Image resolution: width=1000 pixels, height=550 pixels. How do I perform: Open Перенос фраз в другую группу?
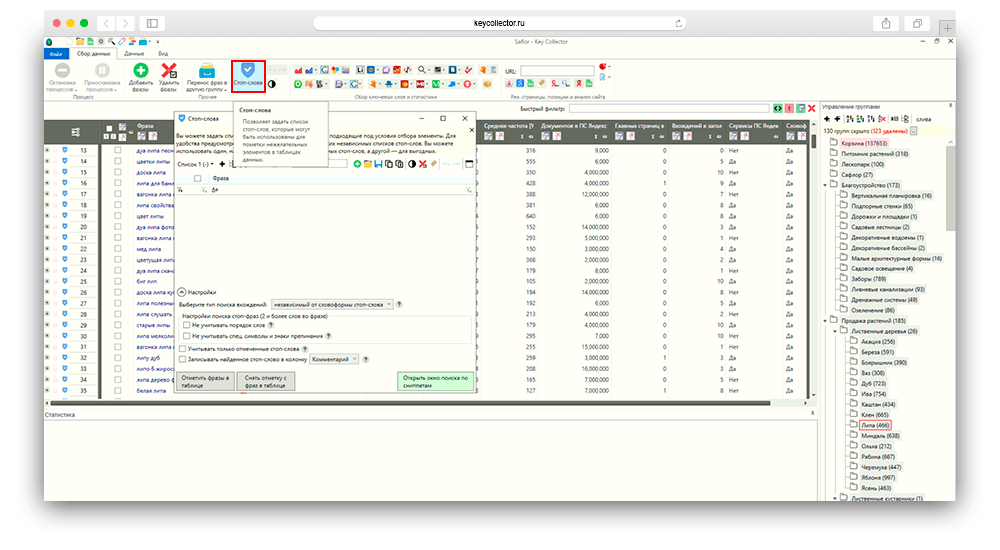click(x=207, y=77)
